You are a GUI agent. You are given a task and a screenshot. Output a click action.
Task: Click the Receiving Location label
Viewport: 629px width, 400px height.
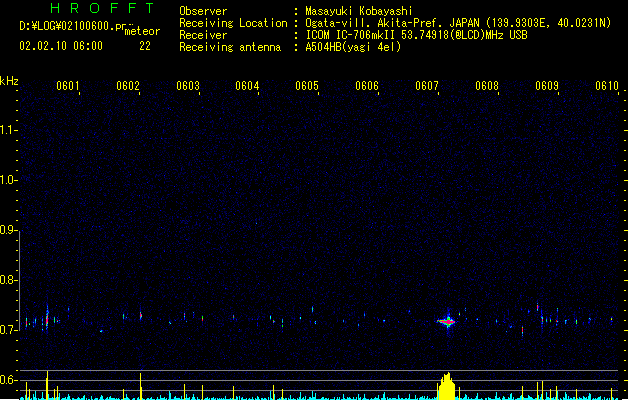point(233,23)
